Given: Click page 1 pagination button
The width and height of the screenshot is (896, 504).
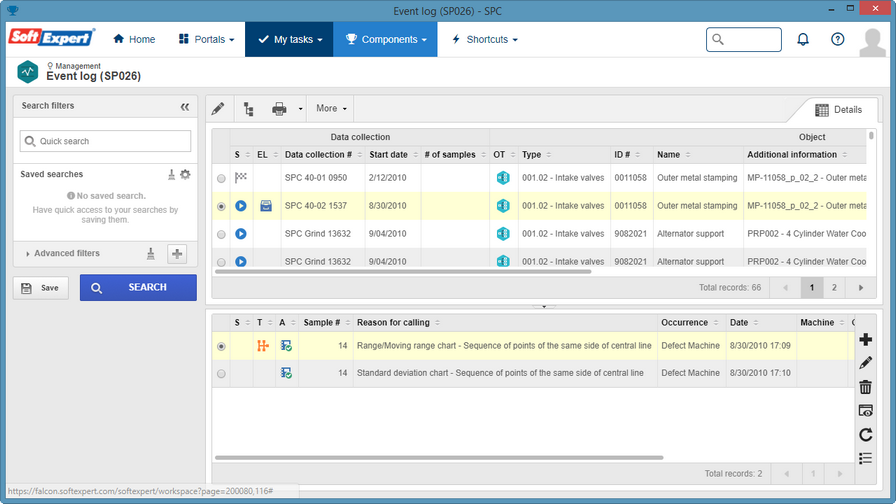Looking at the screenshot, I should point(811,287).
